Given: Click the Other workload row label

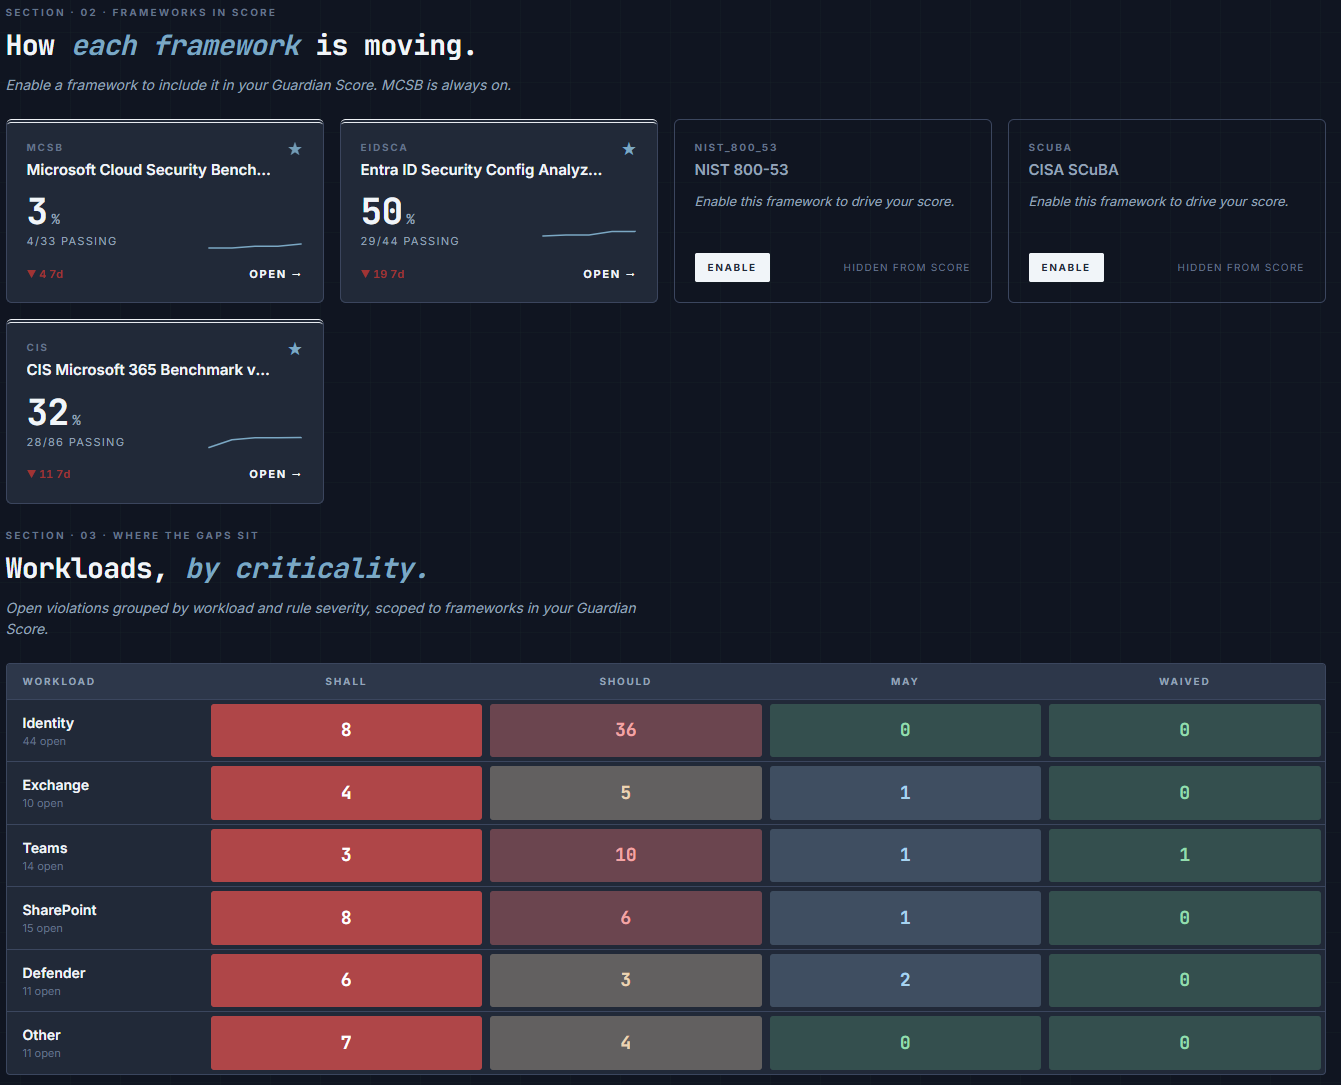Looking at the screenshot, I should tap(42, 1035).
